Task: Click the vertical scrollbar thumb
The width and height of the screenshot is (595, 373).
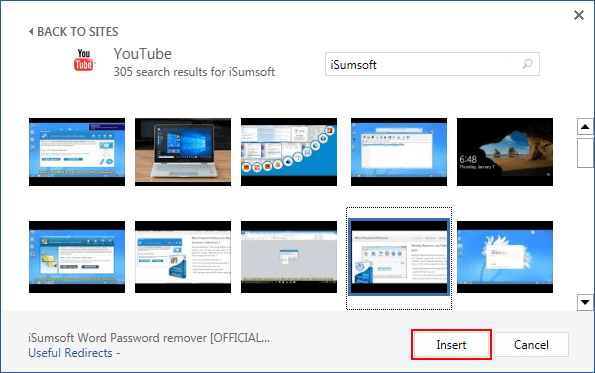Action: (x=585, y=153)
